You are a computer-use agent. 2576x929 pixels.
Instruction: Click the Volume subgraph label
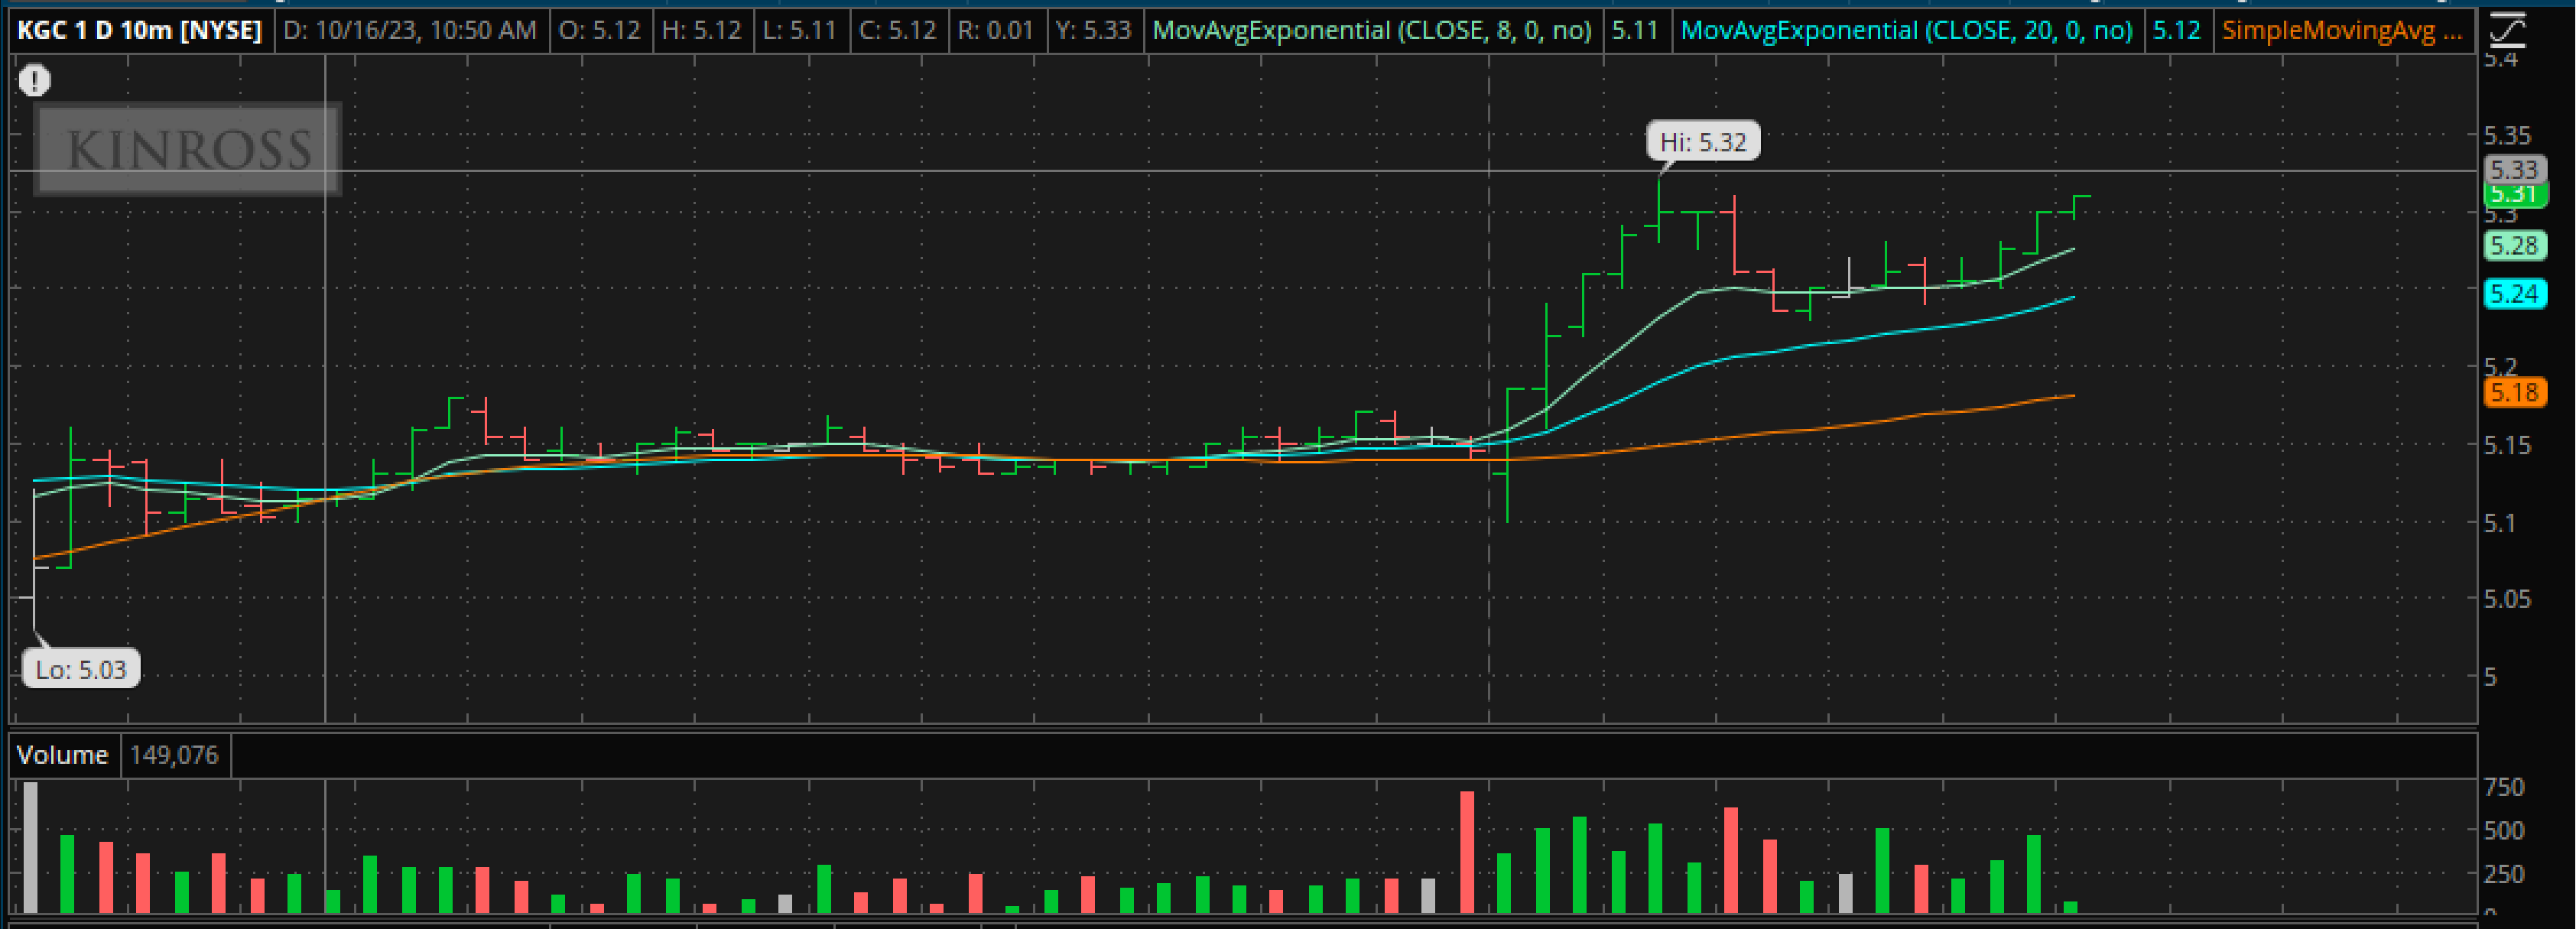click(62, 755)
